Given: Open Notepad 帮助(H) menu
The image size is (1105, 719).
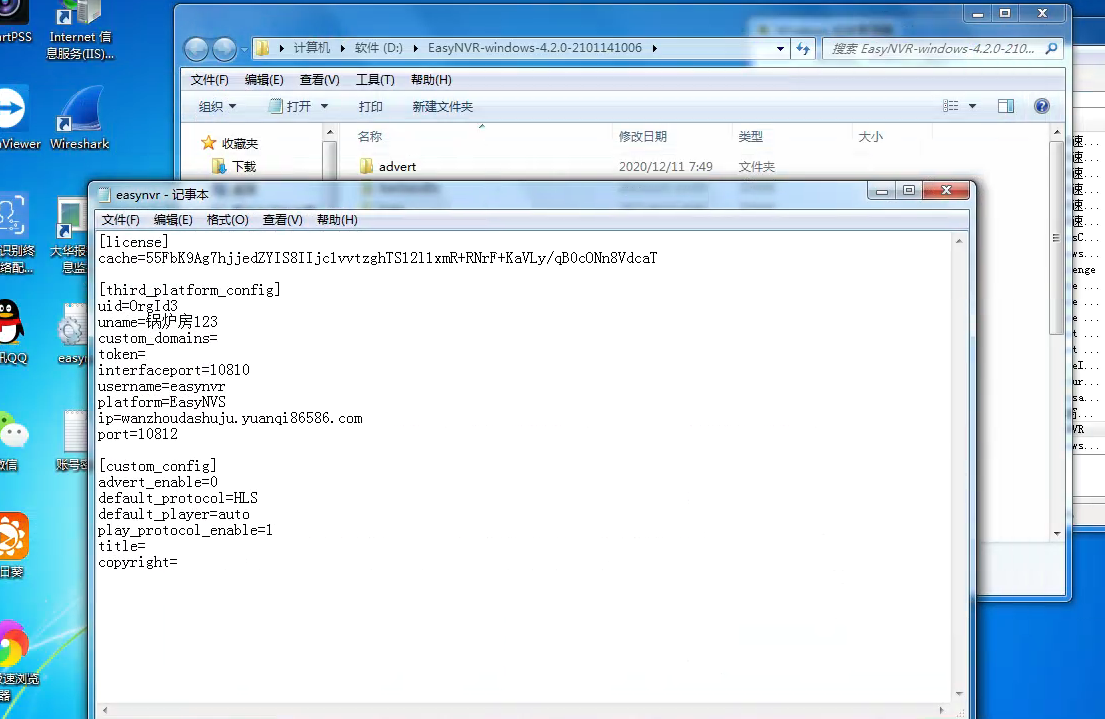Looking at the screenshot, I should pos(338,220).
